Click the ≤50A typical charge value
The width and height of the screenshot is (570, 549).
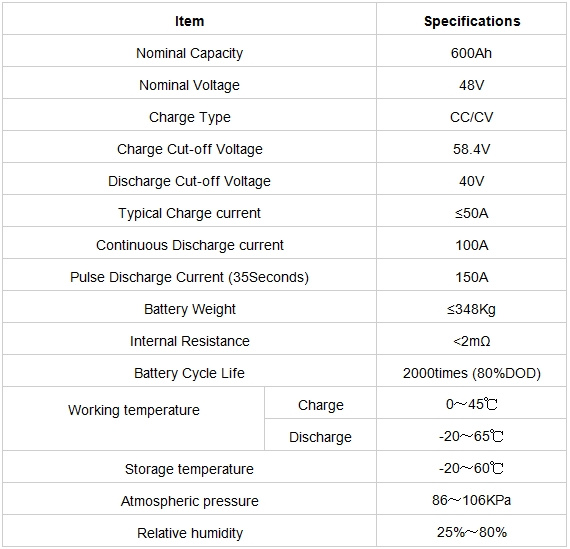click(x=471, y=213)
